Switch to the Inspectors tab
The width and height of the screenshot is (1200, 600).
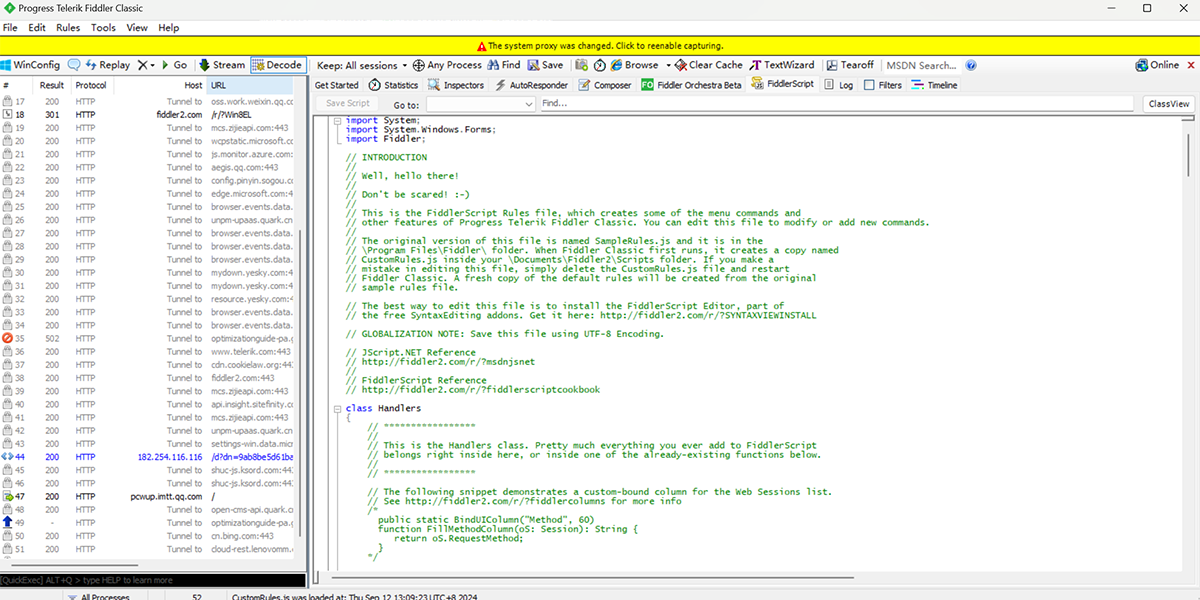[x=456, y=85]
